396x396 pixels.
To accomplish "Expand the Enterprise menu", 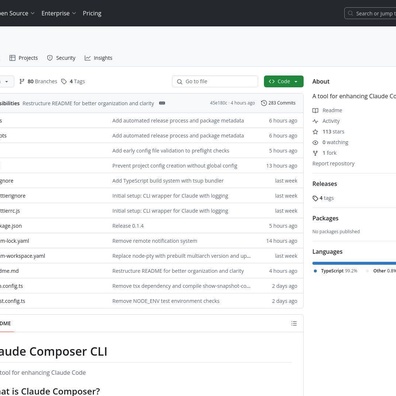I will [x=59, y=13].
